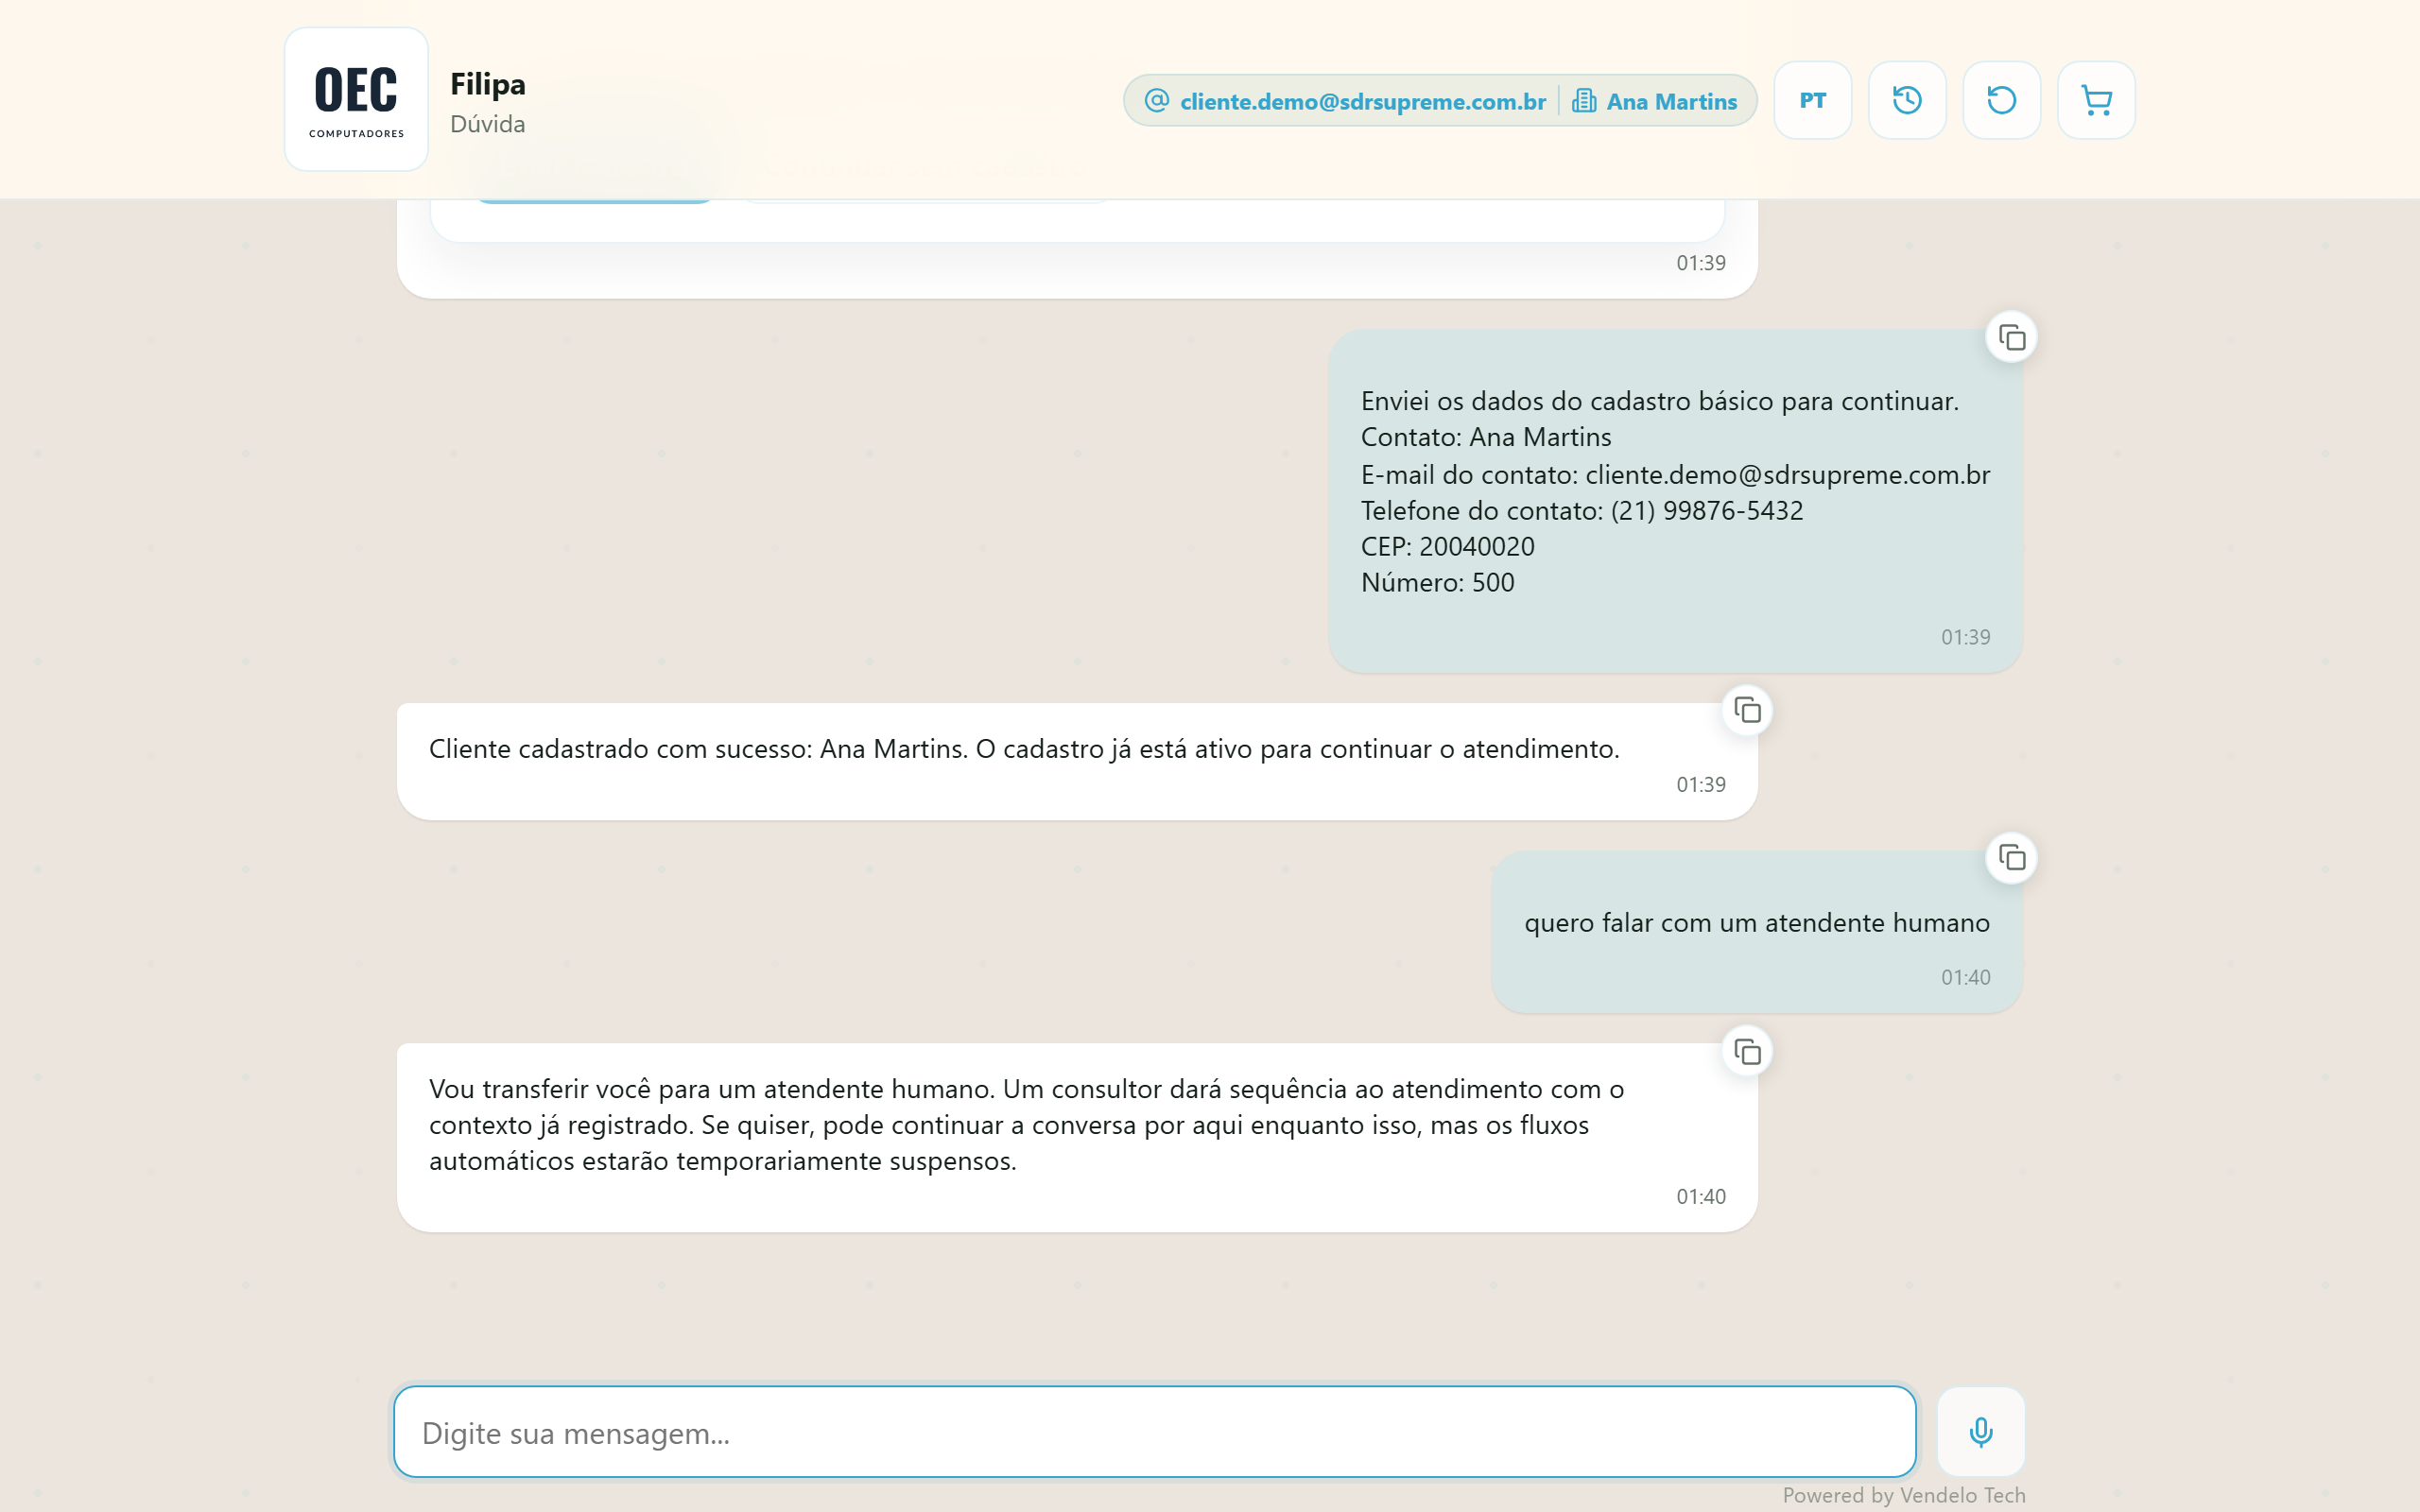Copy the cadastro básico data message
Viewport: 2420px width, 1512px height.
2011,338
